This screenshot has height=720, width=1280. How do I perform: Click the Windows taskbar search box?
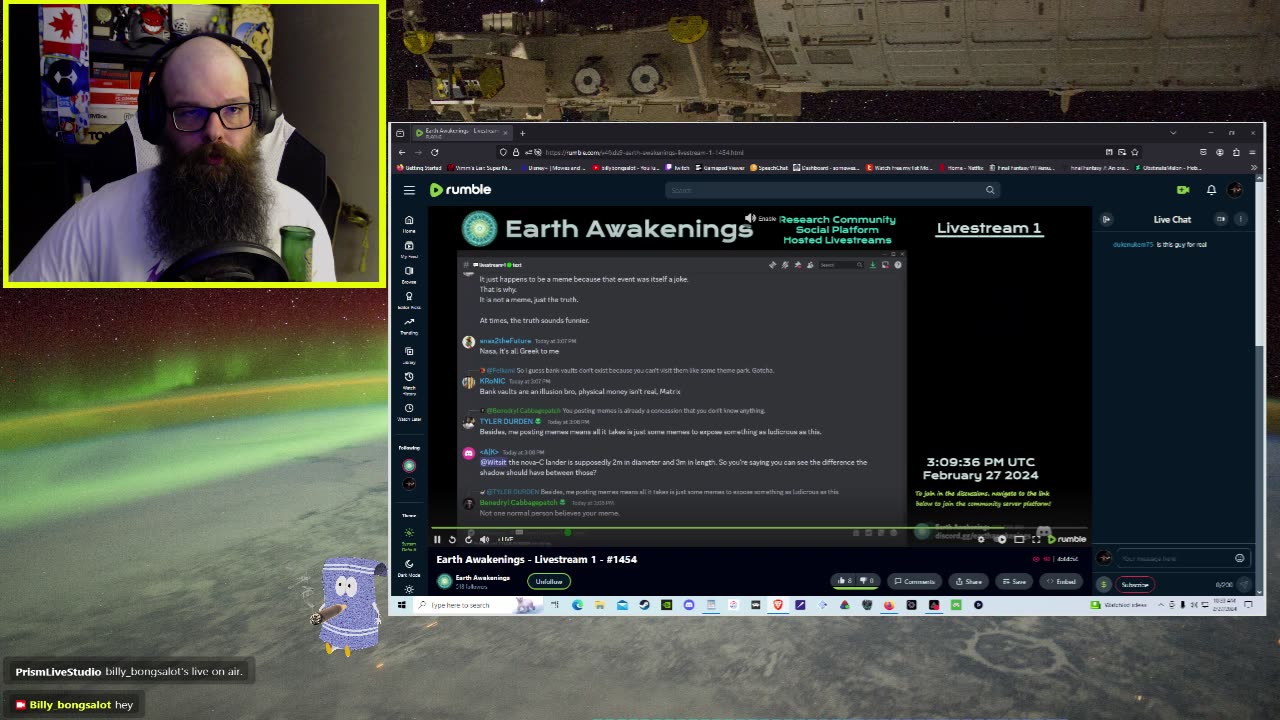(478, 605)
